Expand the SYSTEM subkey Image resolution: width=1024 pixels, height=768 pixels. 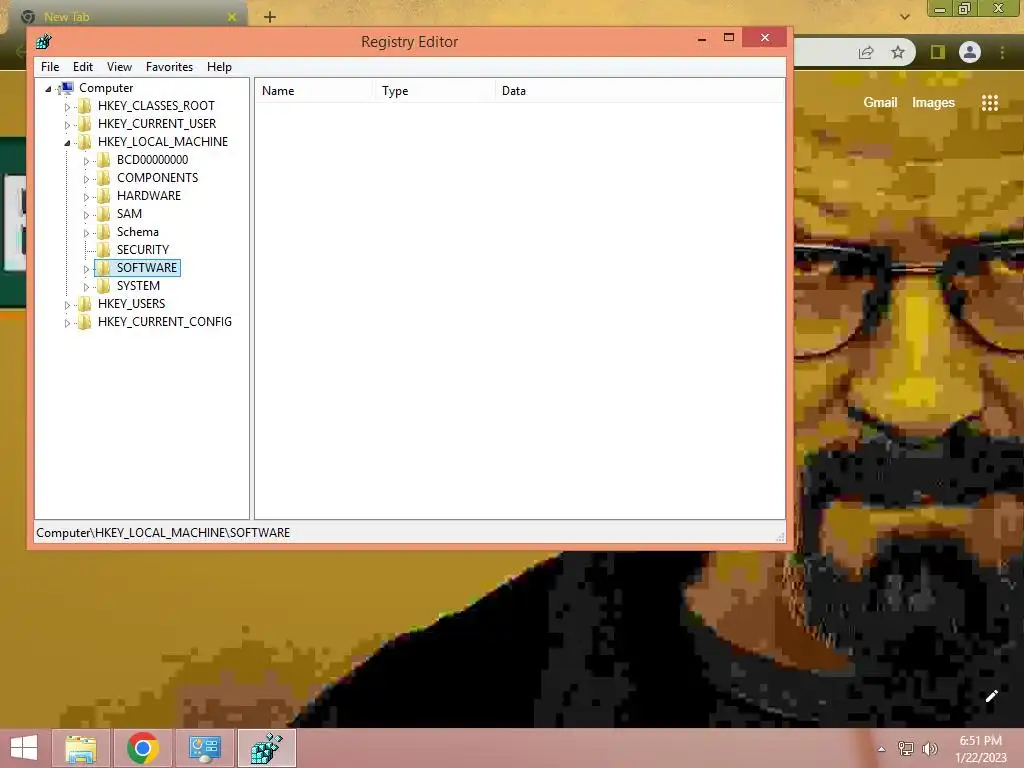(x=86, y=287)
